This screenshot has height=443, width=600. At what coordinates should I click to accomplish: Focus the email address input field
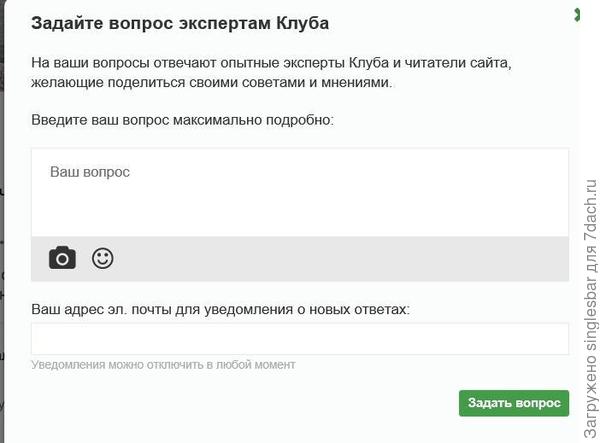[x=299, y=339]
